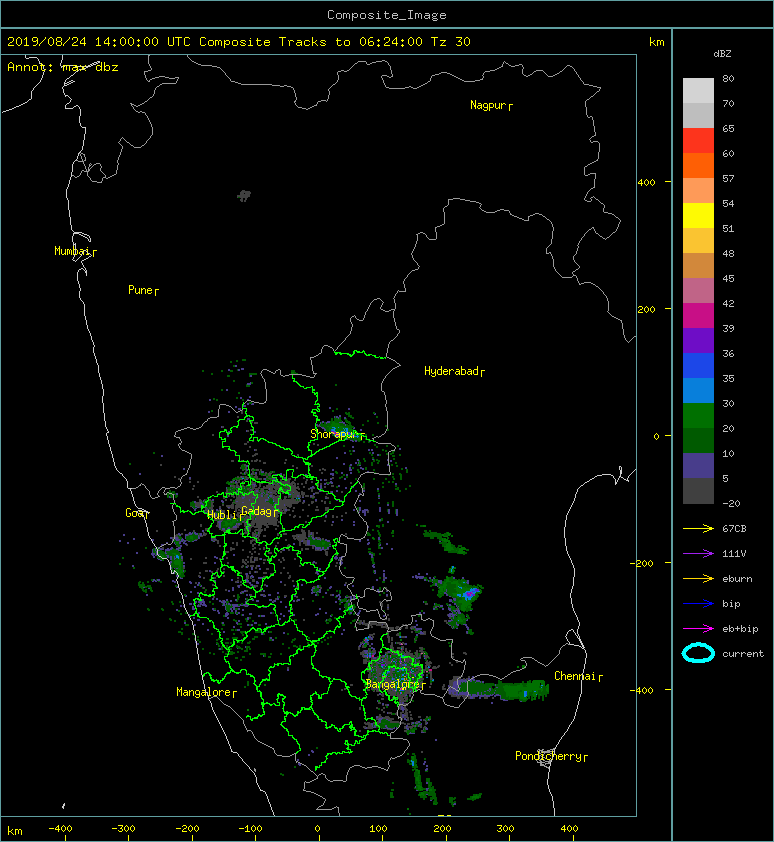Click the Mangalore city label

pos(206,692)
